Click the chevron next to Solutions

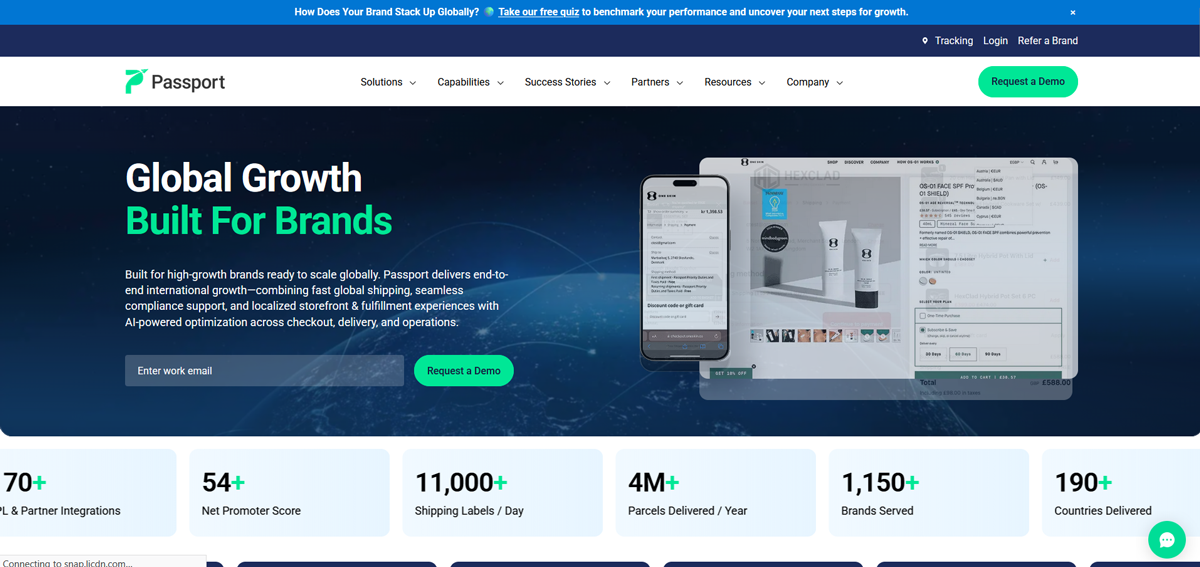click(x=412, y=83)
